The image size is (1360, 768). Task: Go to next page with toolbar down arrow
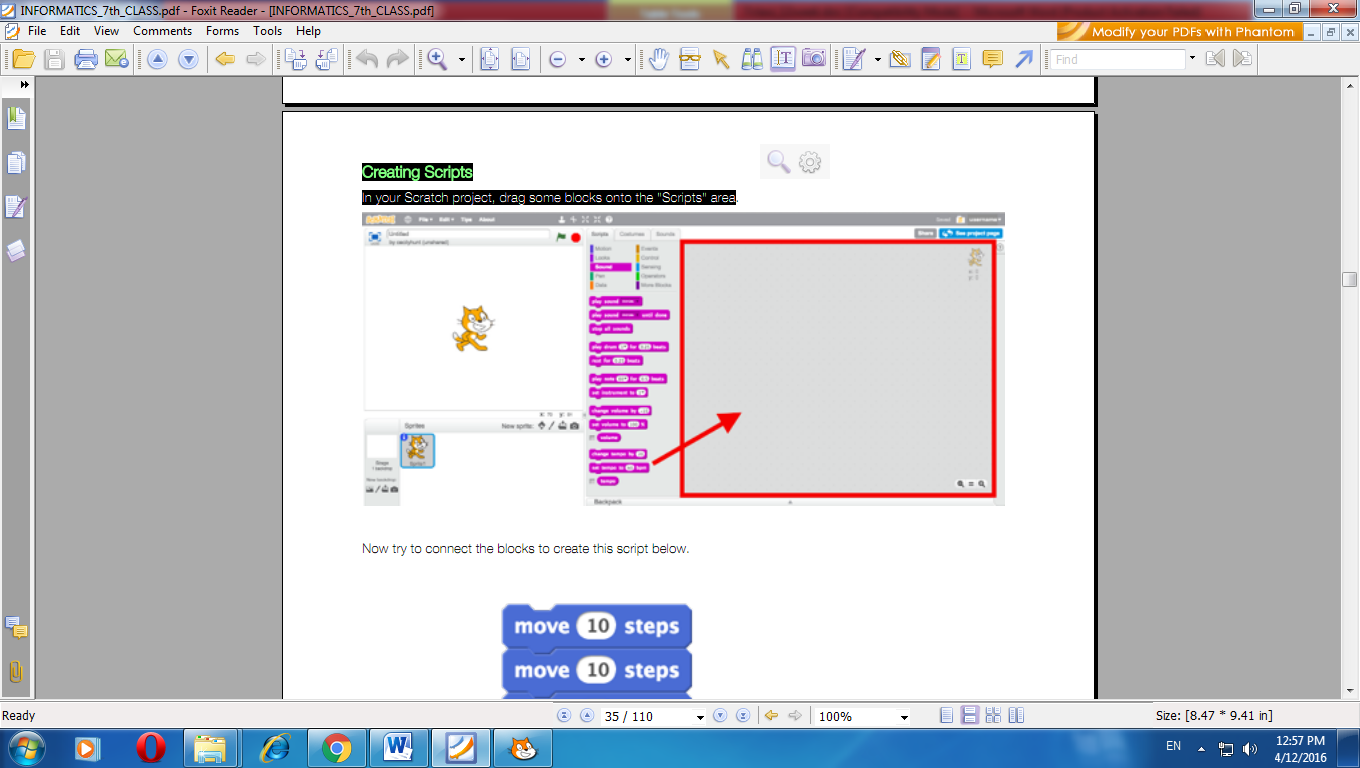188,59
